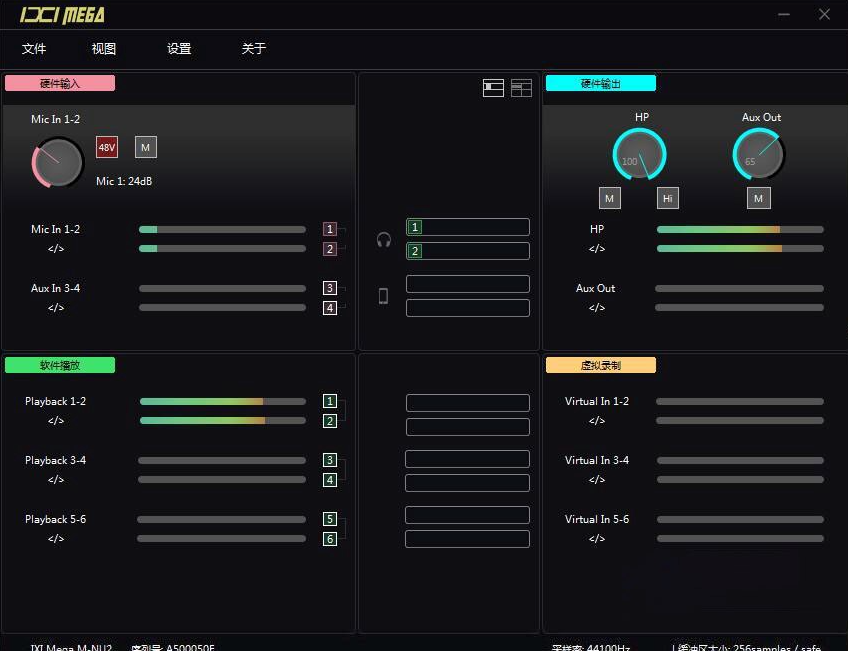Mute the Aux Out channel
The height and width of the screenshot is (651, 848).
click(x=758, y=198)
